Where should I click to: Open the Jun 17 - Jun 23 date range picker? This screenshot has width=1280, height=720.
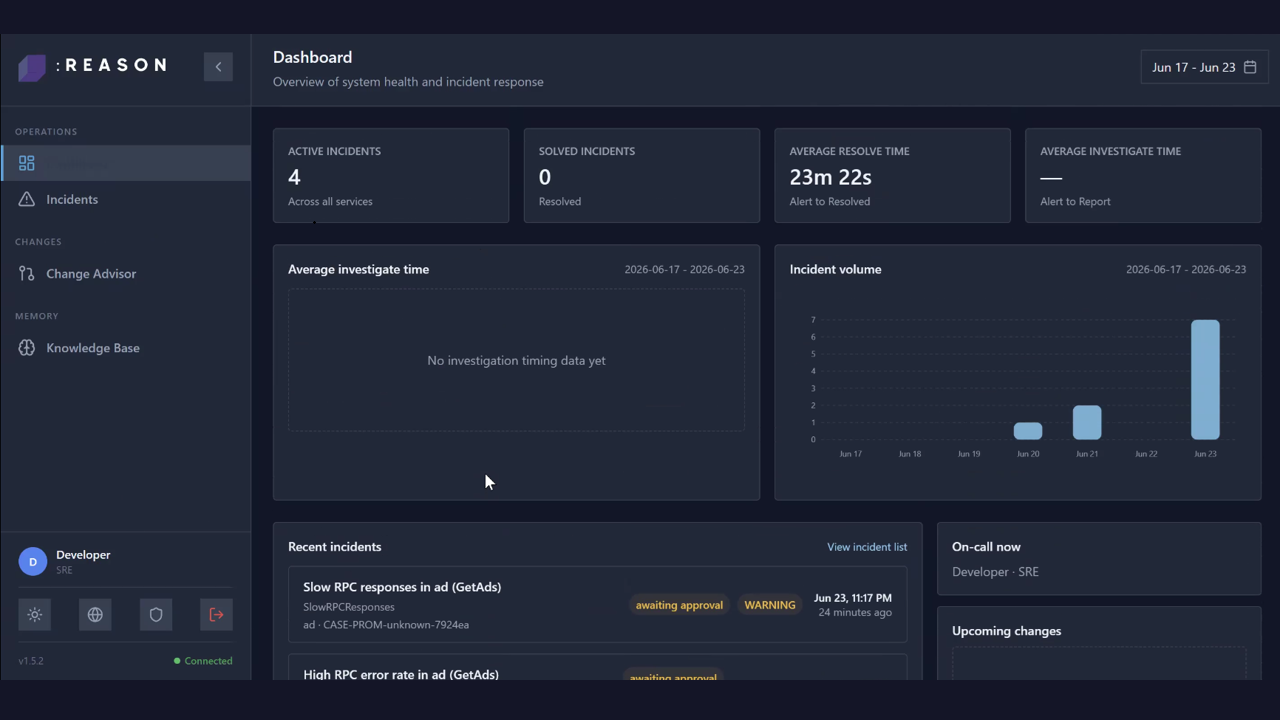point(1204,67)
